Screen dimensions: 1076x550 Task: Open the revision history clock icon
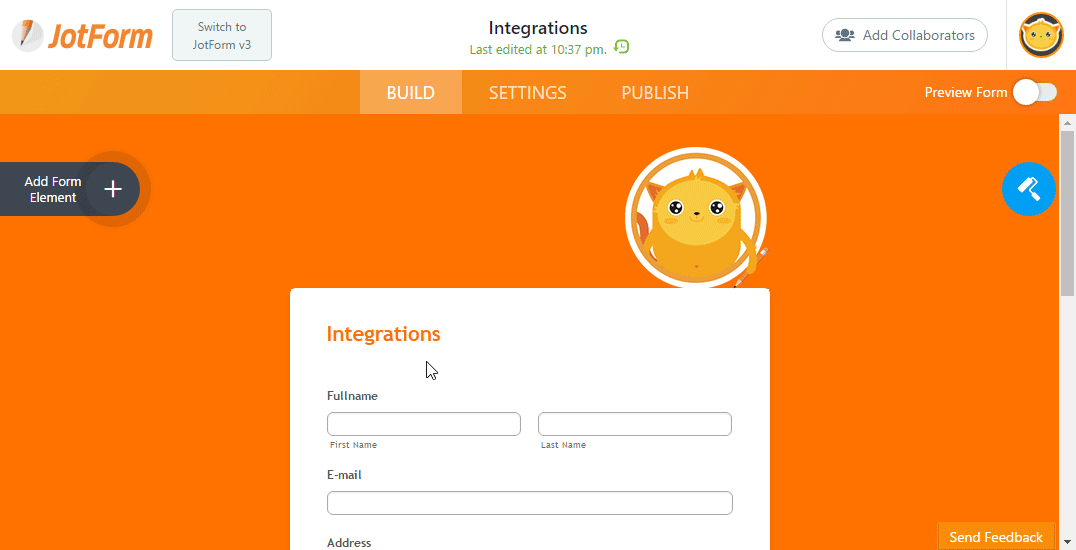click(x=622, y=47)
